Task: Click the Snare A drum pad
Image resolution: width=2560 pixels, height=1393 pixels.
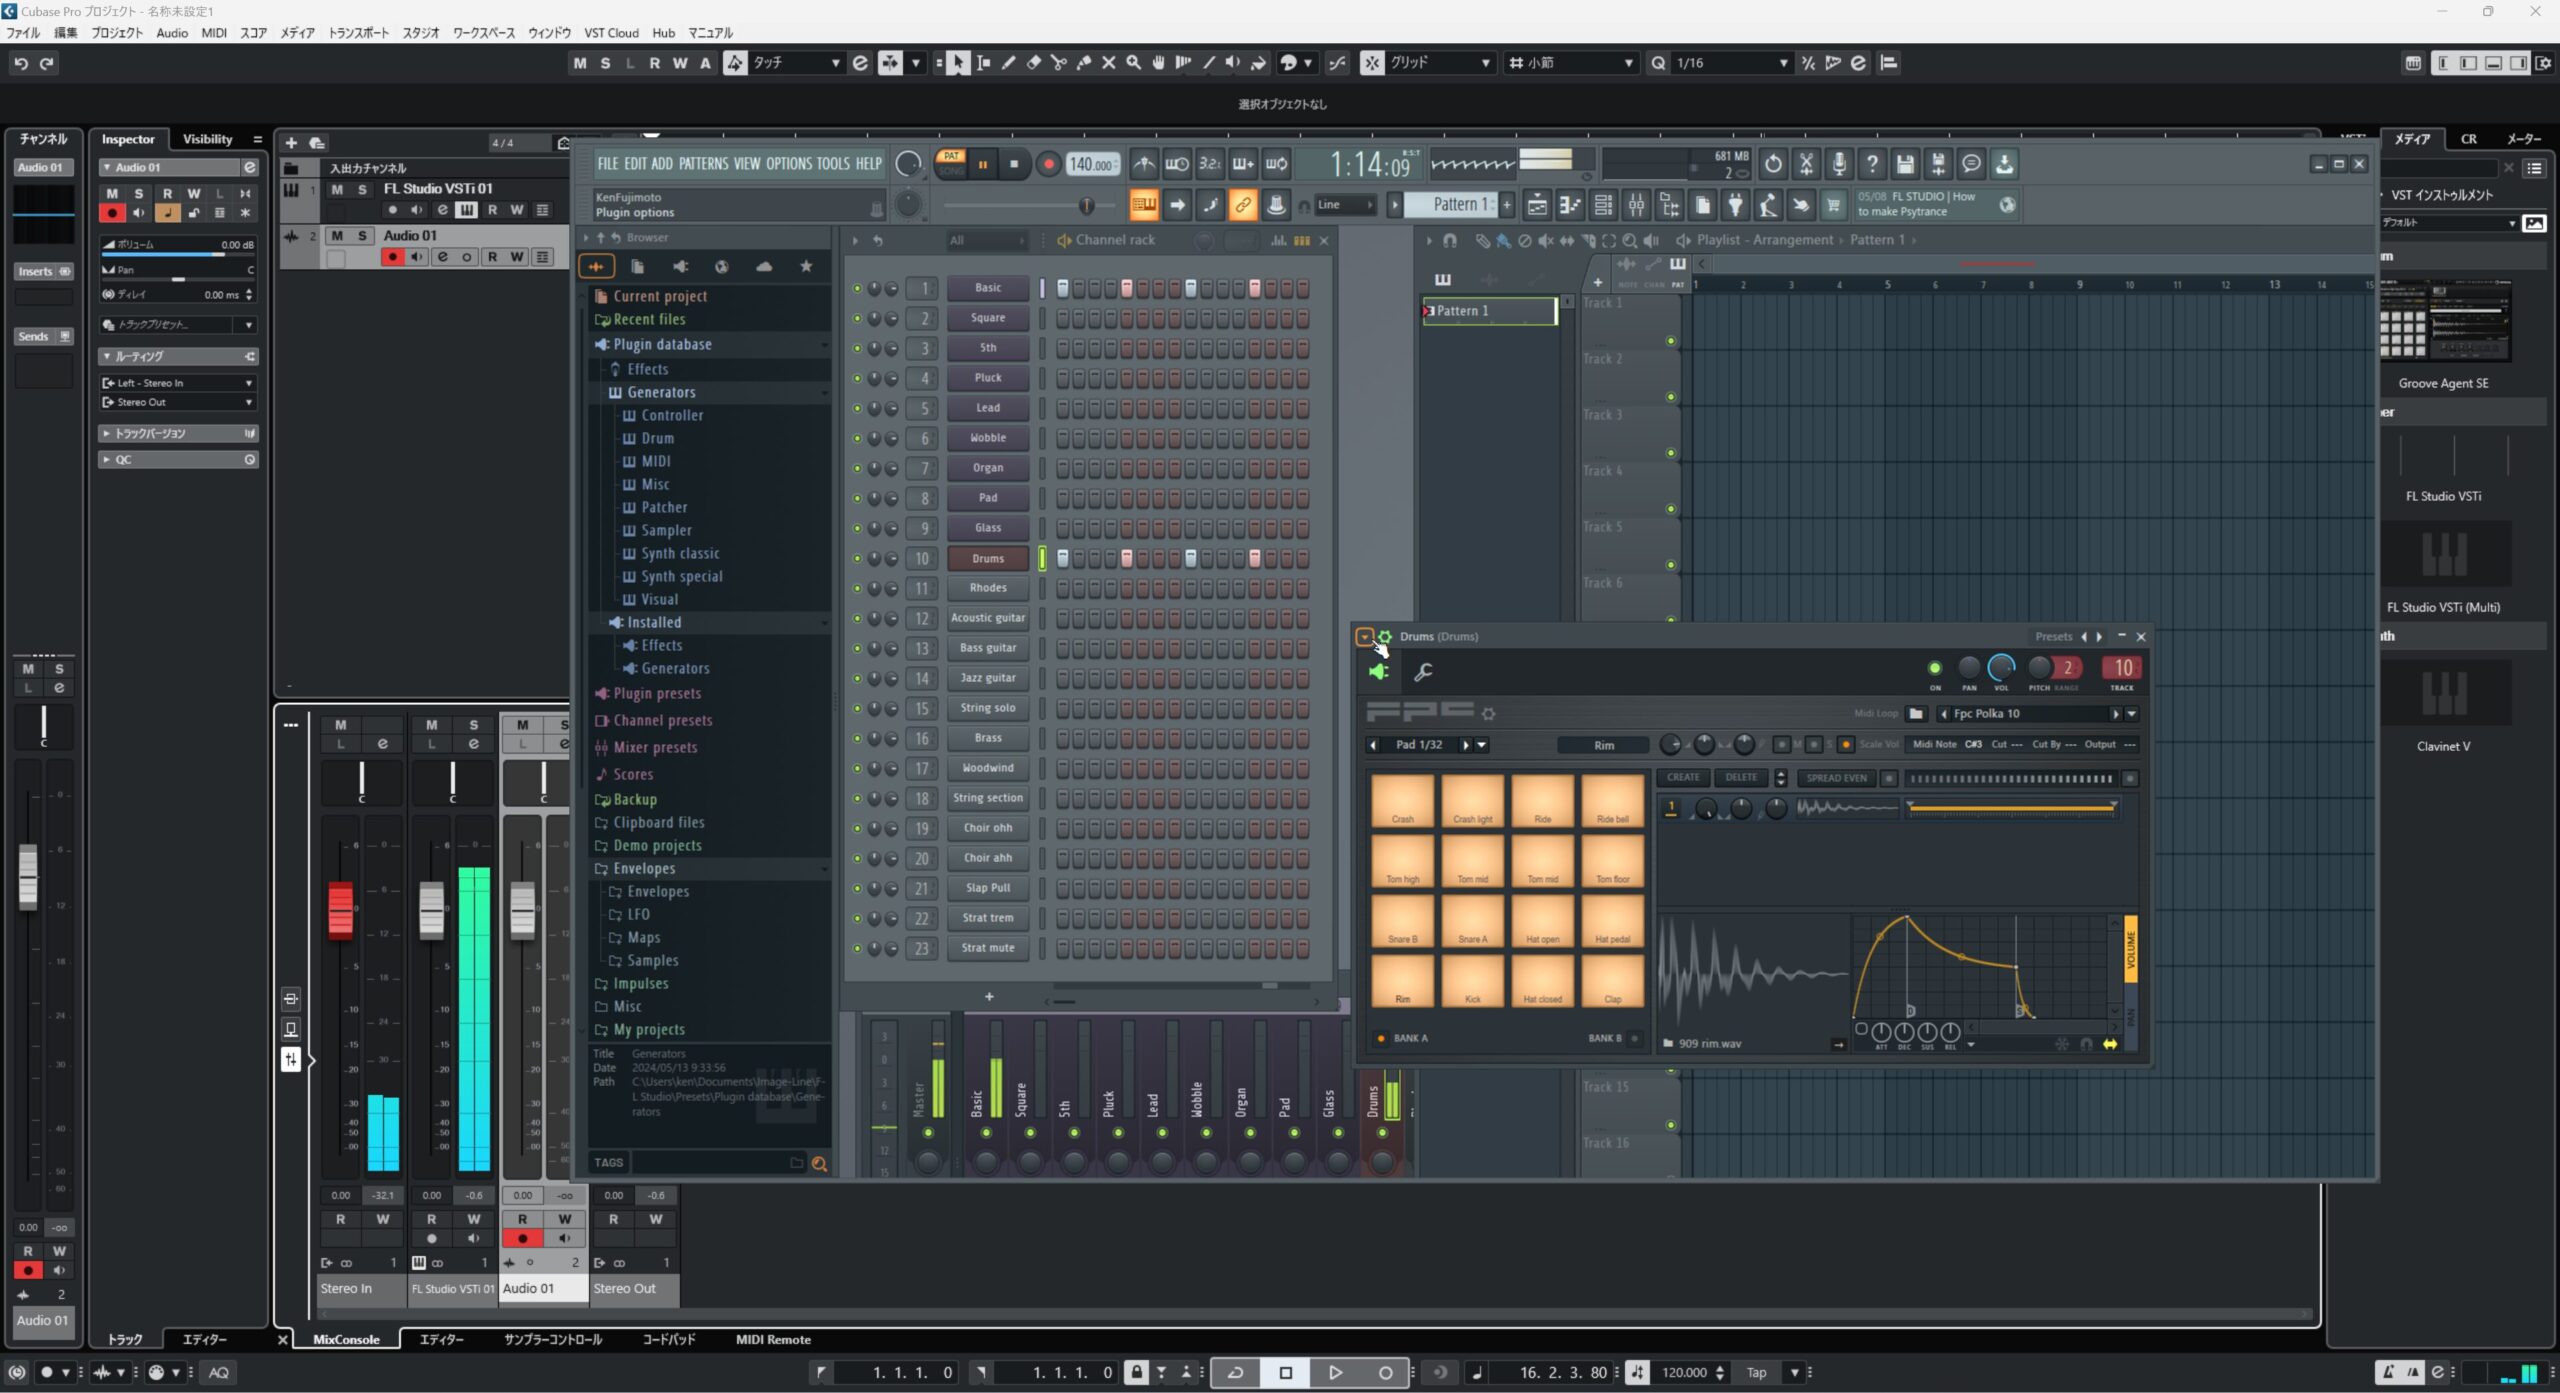Action: pos(1473,921)
